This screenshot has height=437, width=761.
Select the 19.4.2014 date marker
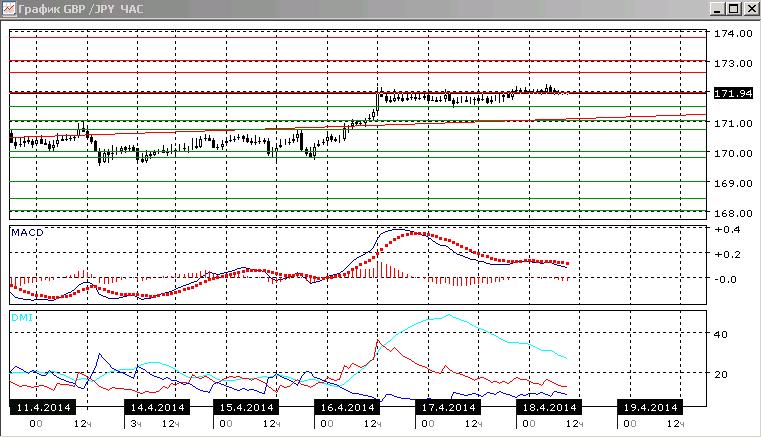click(650, 407)
